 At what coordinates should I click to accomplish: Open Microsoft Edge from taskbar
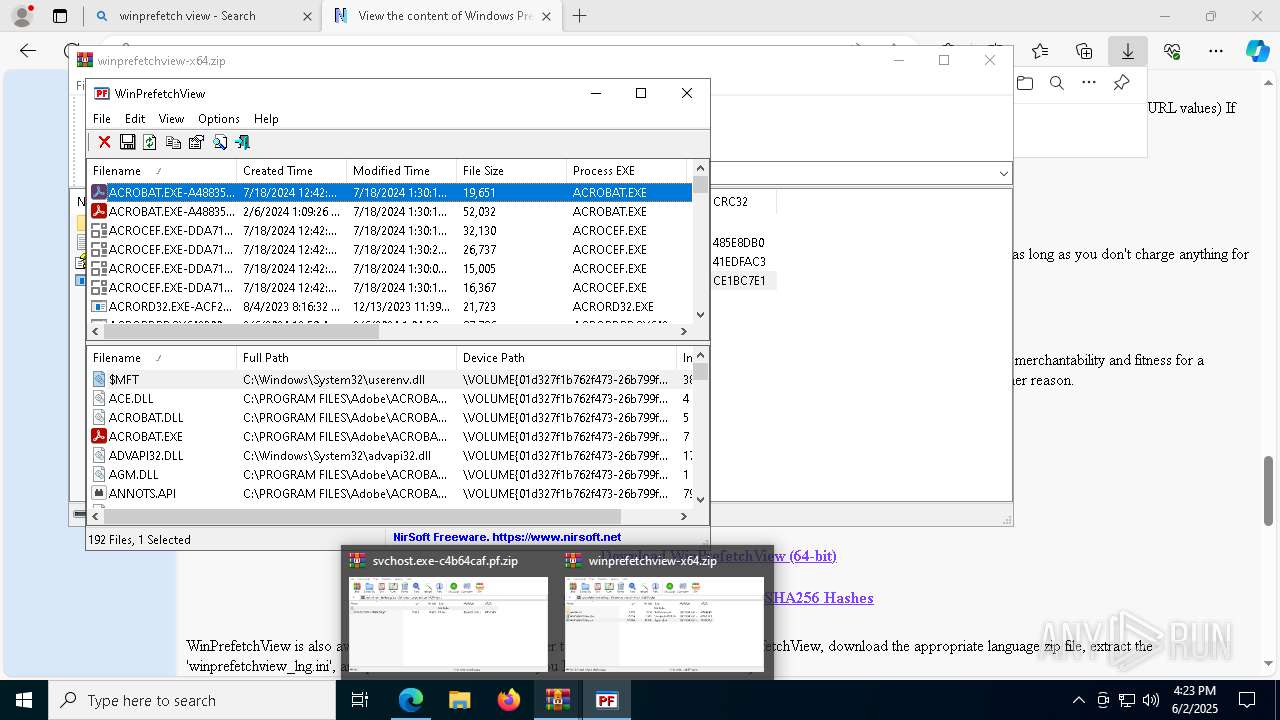(411, 700)
